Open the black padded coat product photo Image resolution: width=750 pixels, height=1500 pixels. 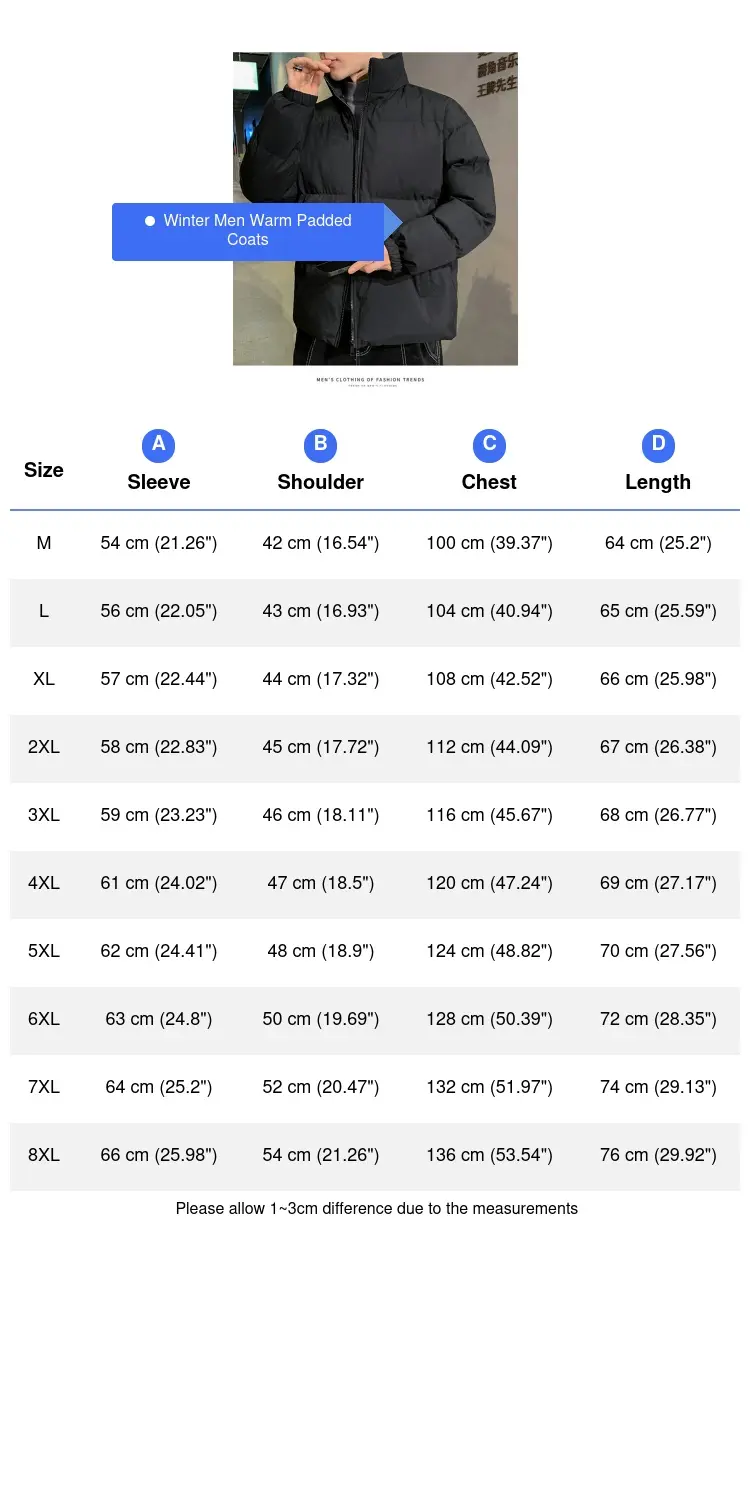pos(375,209)
